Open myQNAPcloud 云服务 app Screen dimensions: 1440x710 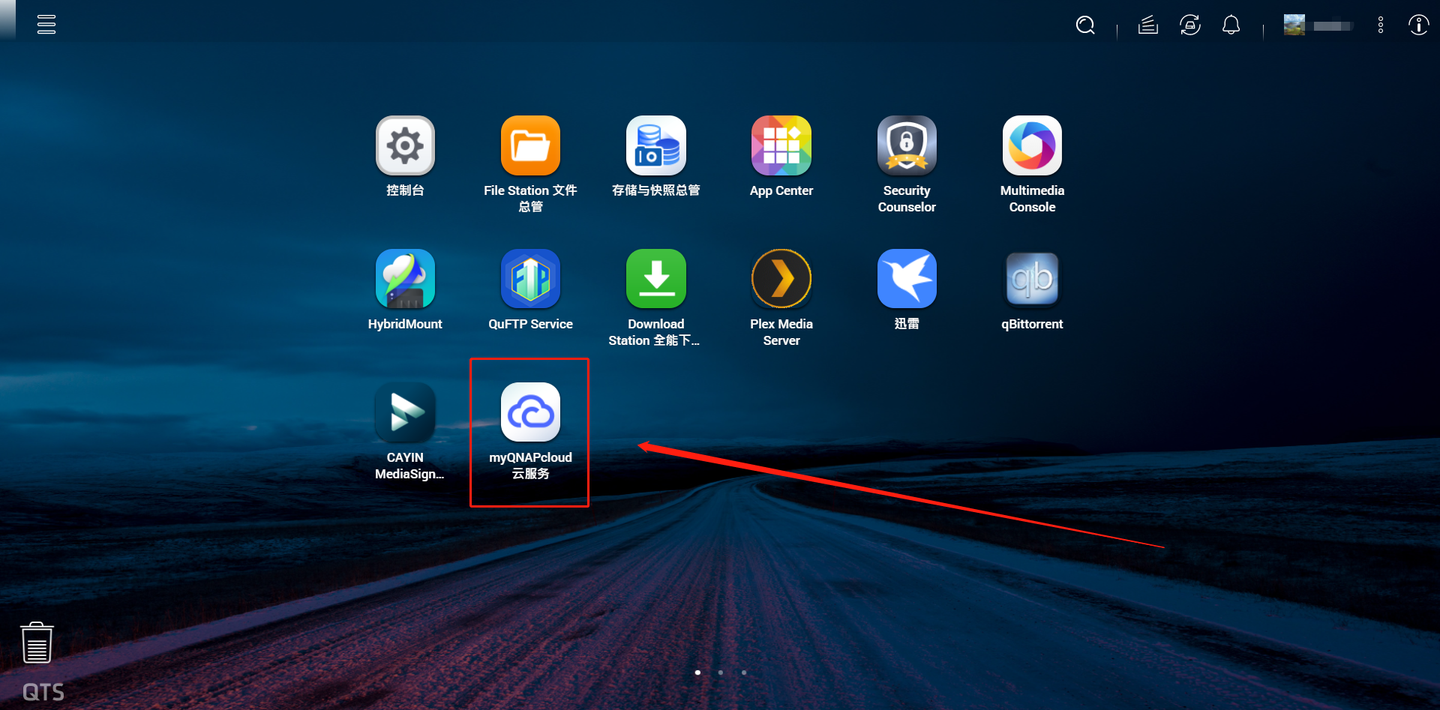(531, 412)
